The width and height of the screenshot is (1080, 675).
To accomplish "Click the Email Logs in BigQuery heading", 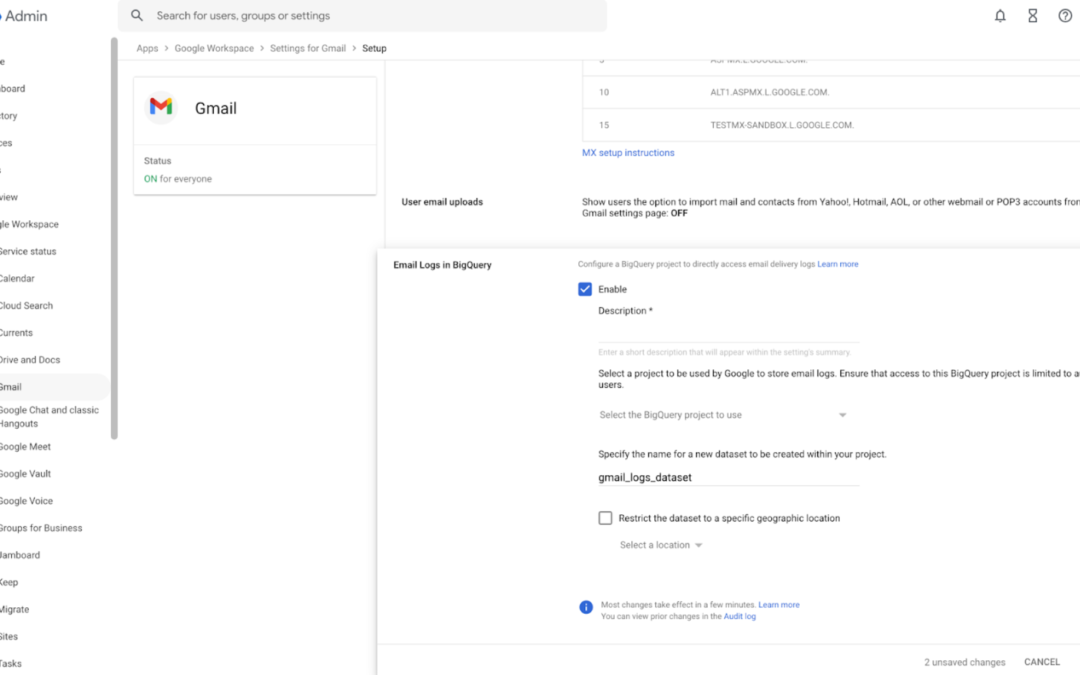I will coord(442,264).
